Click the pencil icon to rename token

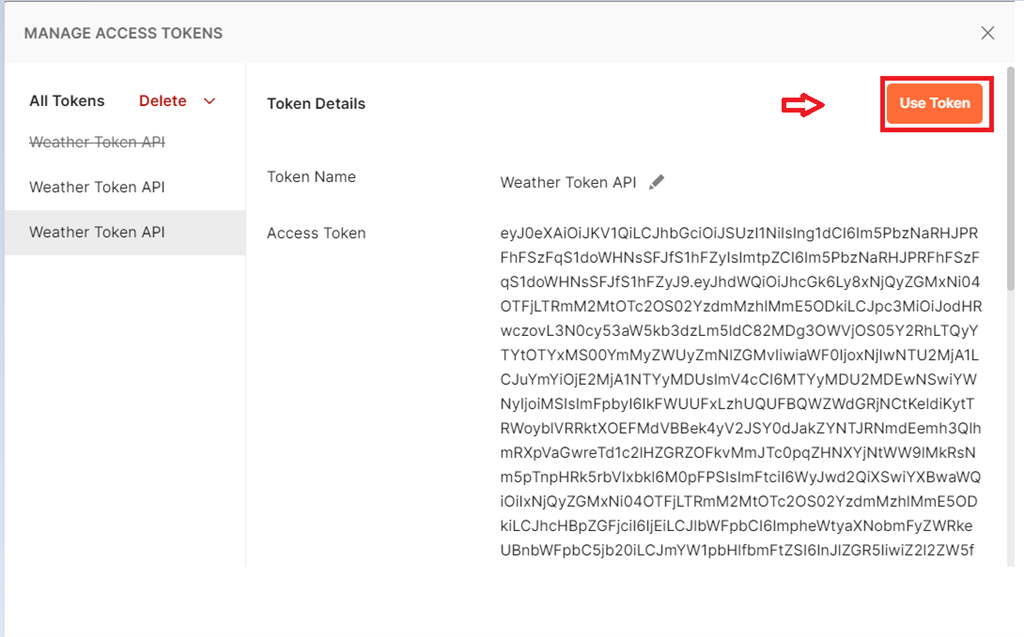[656, 182]
